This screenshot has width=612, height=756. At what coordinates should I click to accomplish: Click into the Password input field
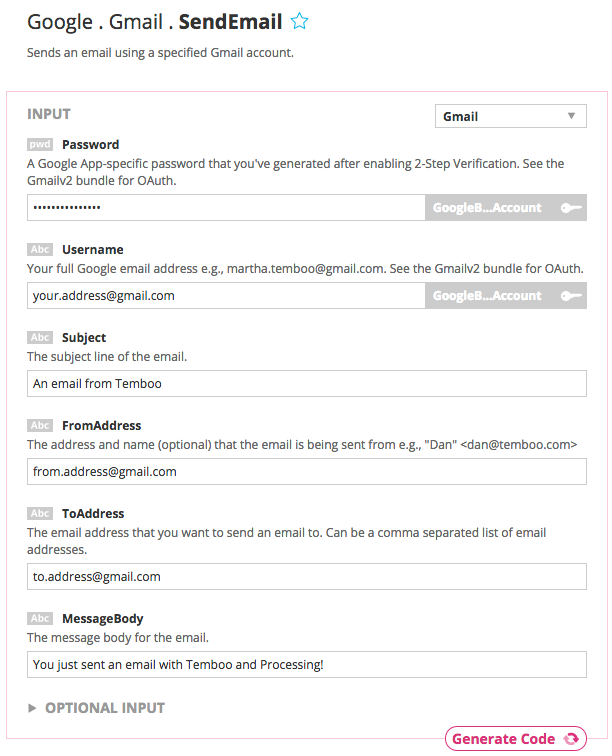click(227, 208)
